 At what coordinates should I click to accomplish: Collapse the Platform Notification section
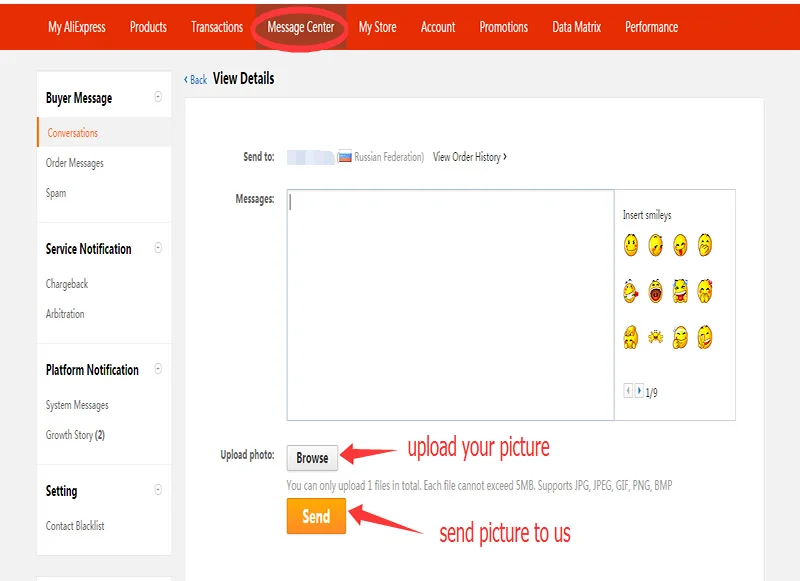(x=158, y=368)
